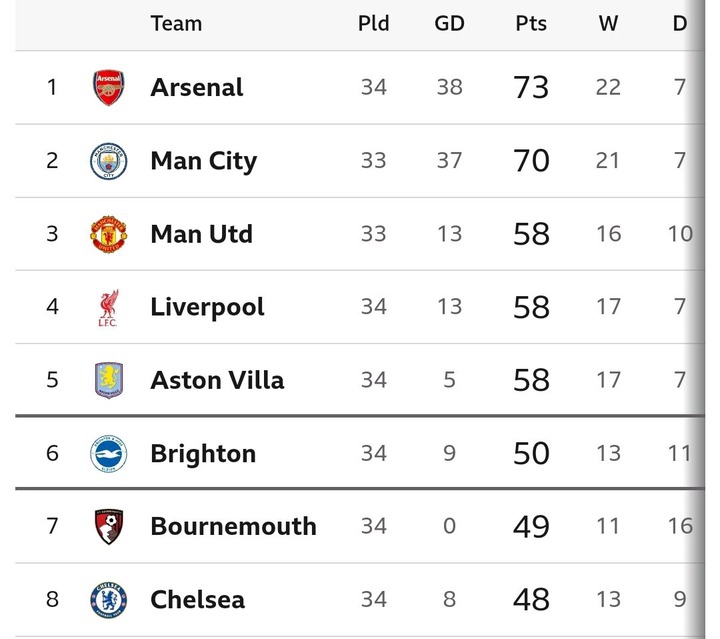Open the Chelsea team name link
Viewport: 720px width, 639px height.
[198, 599]
